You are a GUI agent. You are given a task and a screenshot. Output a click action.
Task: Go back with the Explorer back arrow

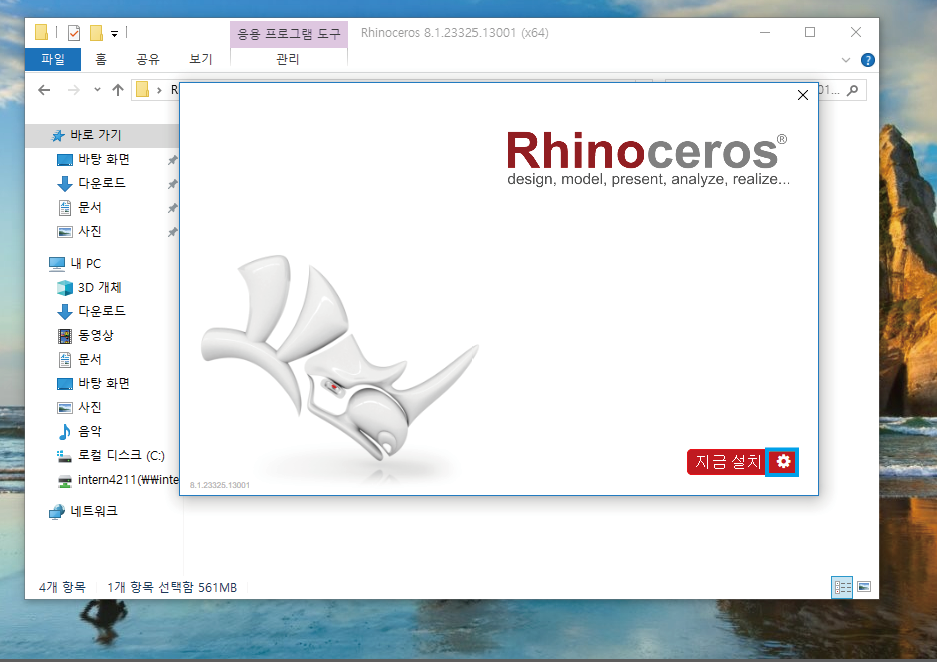point(44,90)
